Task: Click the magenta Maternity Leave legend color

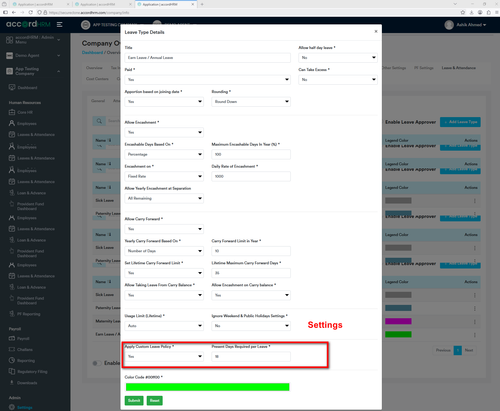Action: tap(398, 321)
